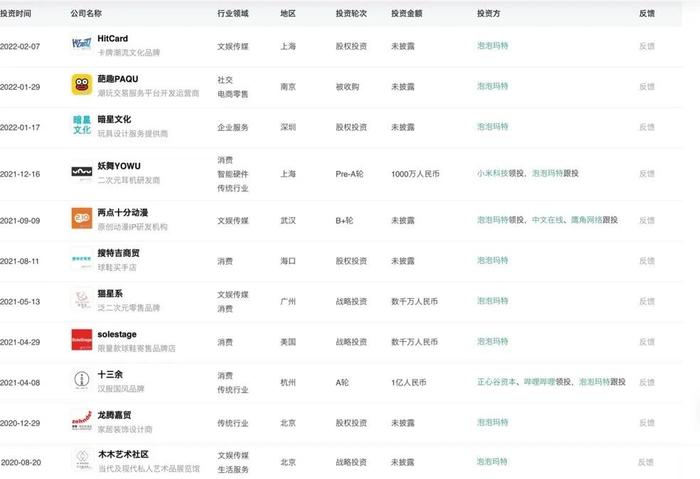Viewport: 700px width, 479px height.
Task: Click 反馈 button in 龙腾嘉贸 row
Action: [646, 423]
